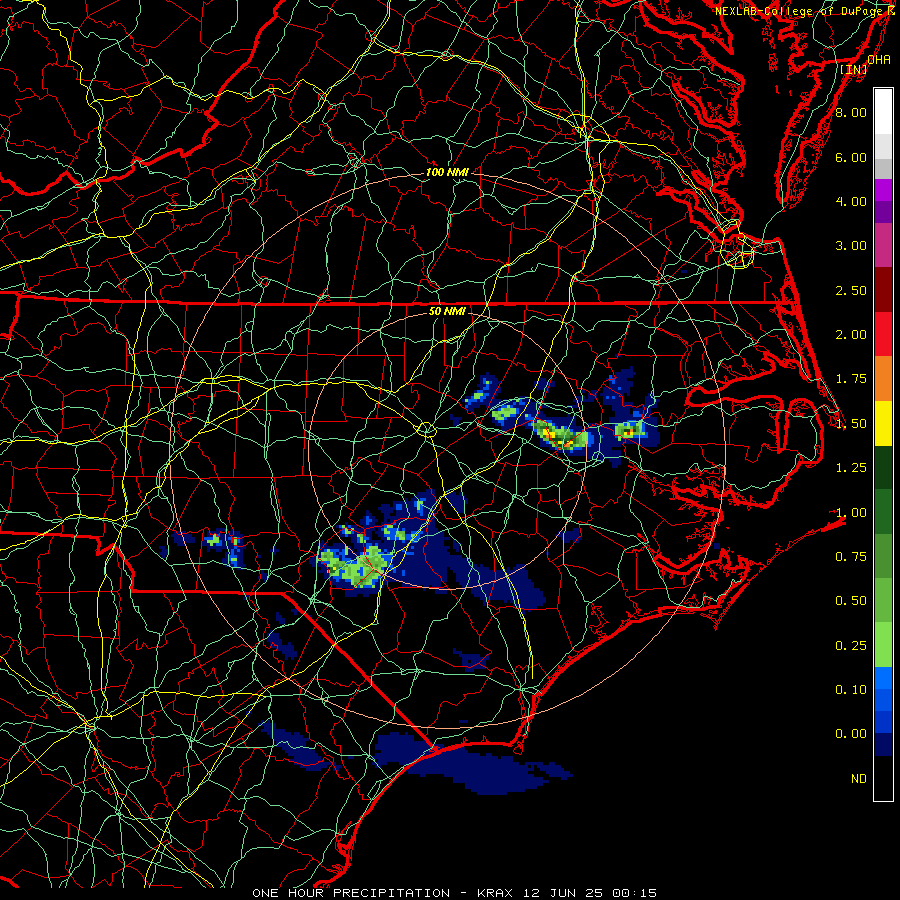Image resolution: width=900 pixels, height=900 pixels.
Task: Click the dark red segment of the color bar
Action: tap(883, 290)
